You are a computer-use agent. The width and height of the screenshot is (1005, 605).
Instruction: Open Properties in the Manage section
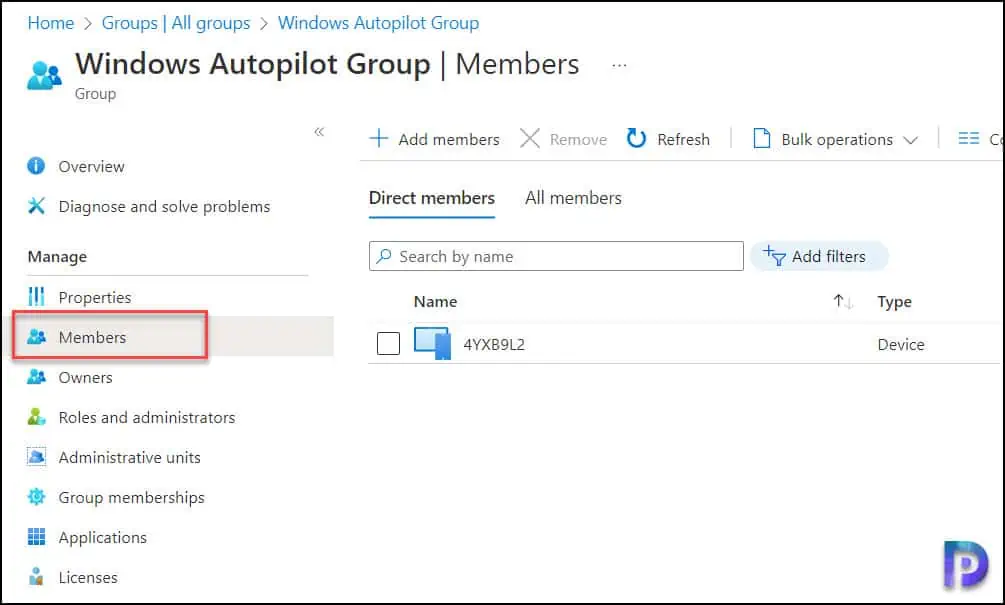(x=94, y=297)
